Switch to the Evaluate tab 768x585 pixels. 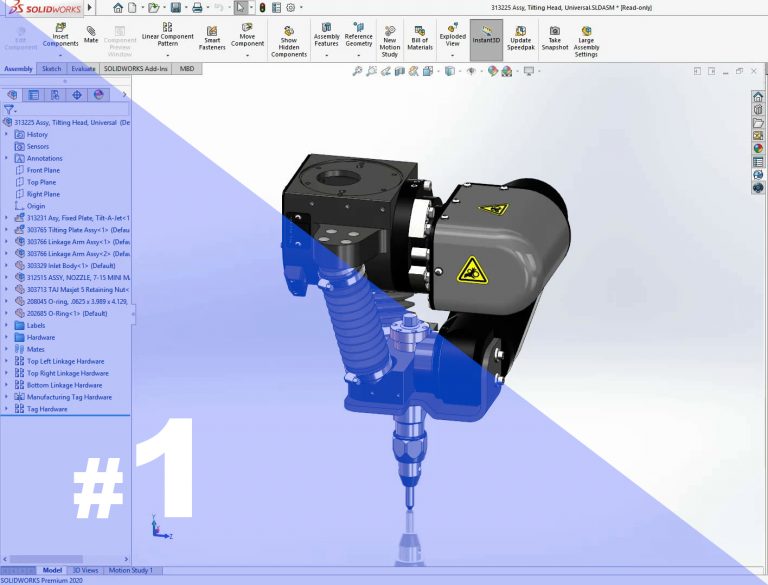click(83, 69)
